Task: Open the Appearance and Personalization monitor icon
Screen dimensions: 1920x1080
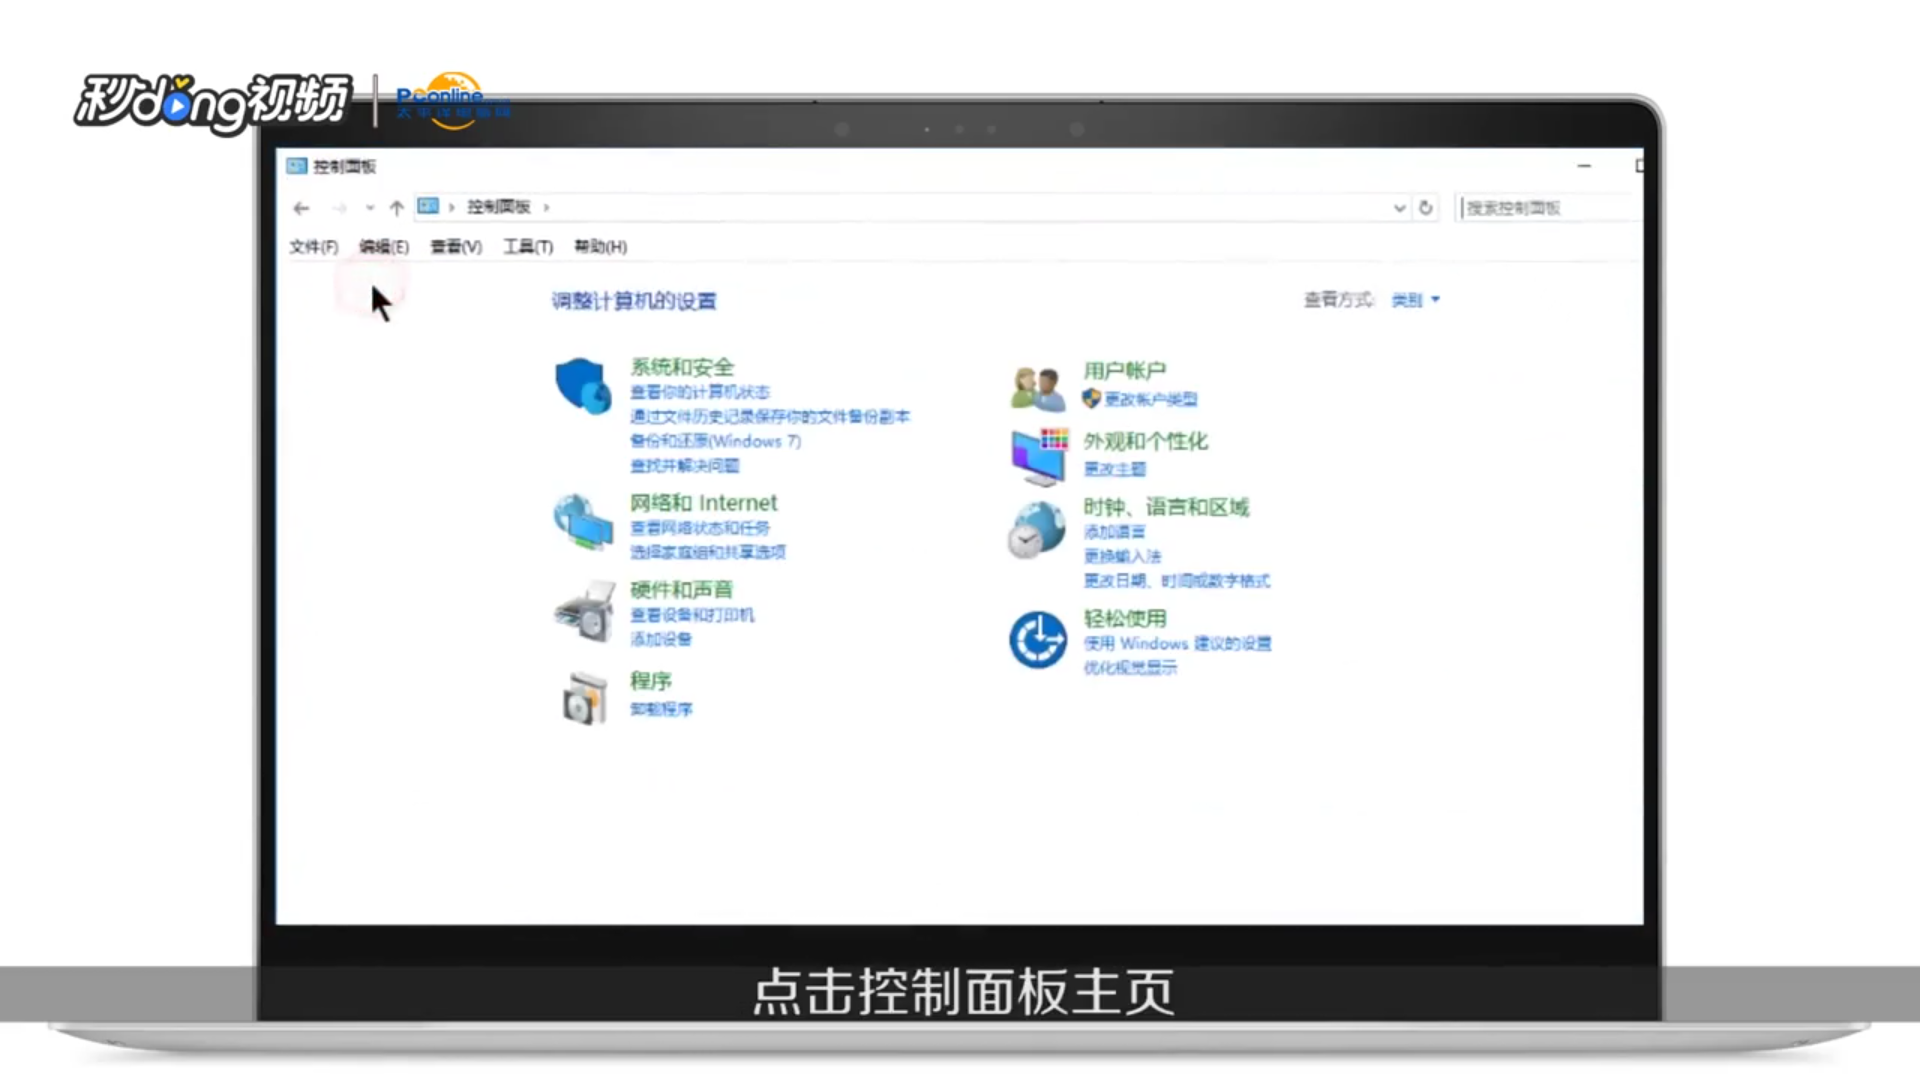Action: pos(1039,457)
